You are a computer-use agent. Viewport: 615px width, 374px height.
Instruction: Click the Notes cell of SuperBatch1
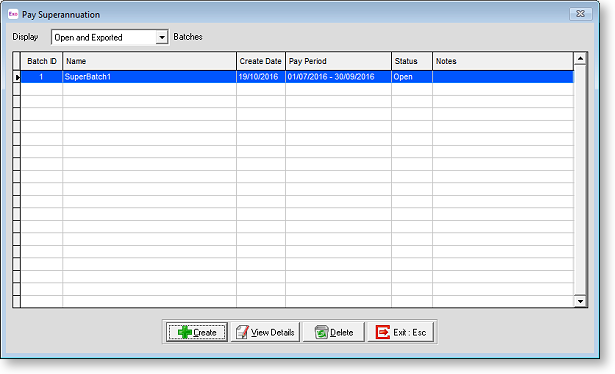click(503, 77)
